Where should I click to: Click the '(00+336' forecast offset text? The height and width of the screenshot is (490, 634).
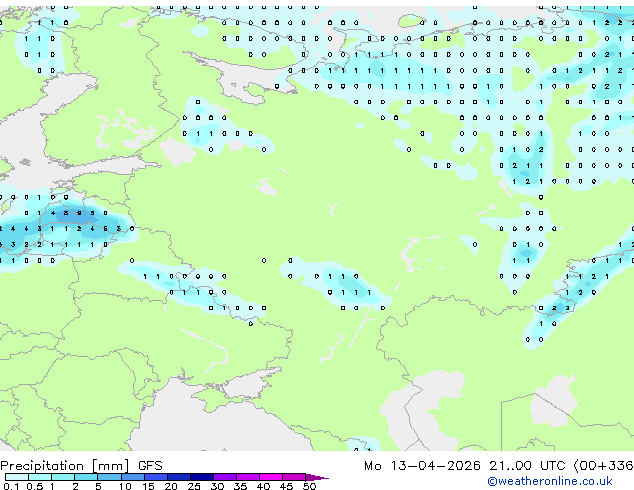tap(603, 466)
